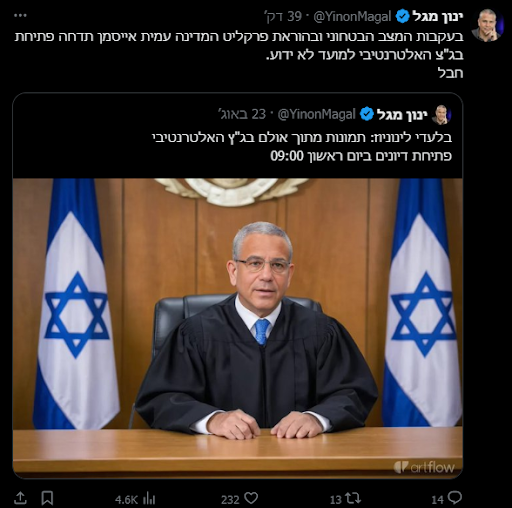
Task: Click the reply speech bubble icon
Action: pos(455,498)
